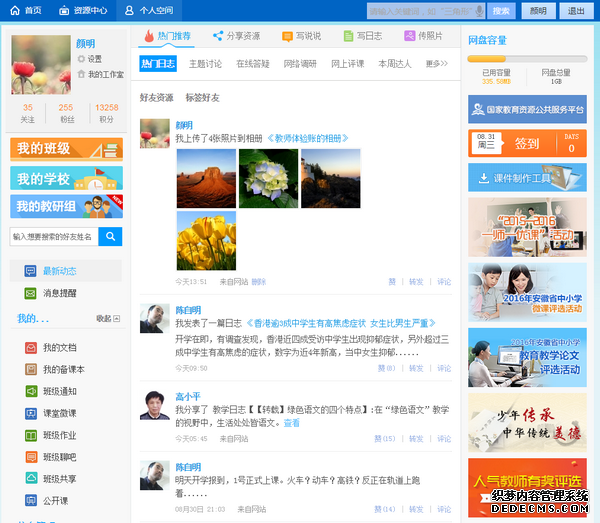
Task: Click the 写说说 speech bubble icon
Action: [x=287, y=36]
